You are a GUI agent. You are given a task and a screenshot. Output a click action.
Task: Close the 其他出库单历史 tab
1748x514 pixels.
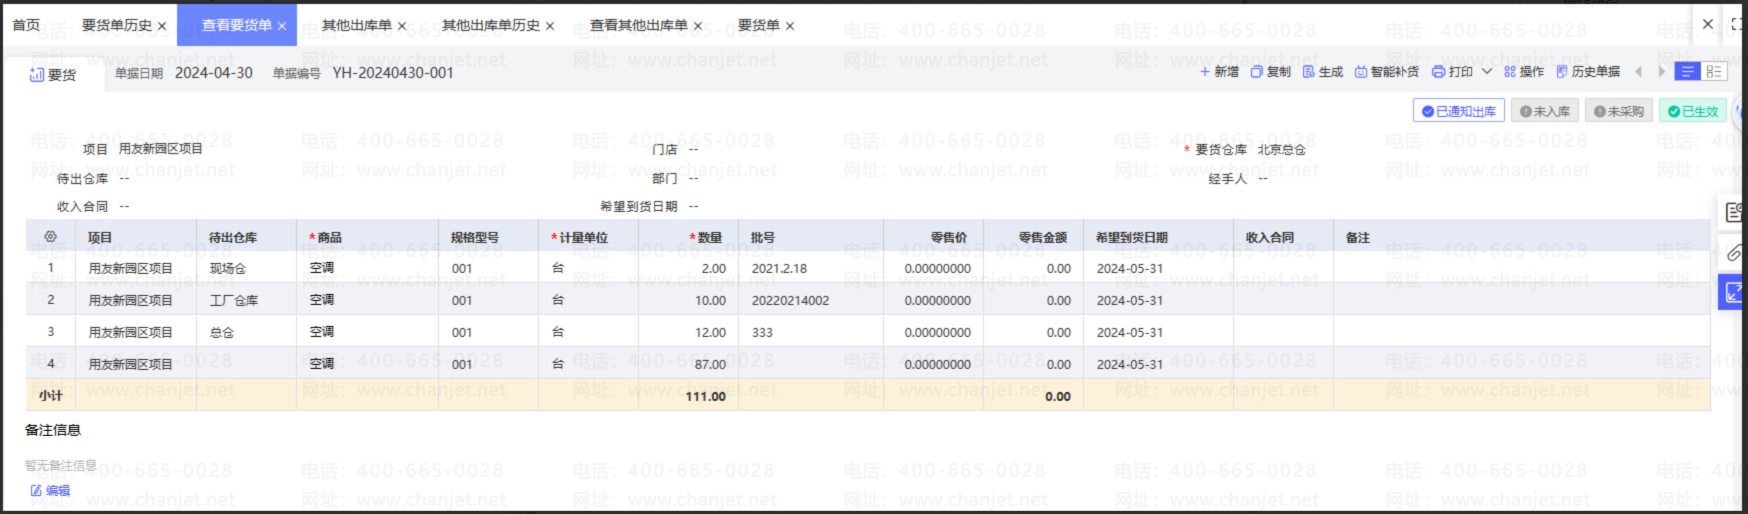(550, 26)
